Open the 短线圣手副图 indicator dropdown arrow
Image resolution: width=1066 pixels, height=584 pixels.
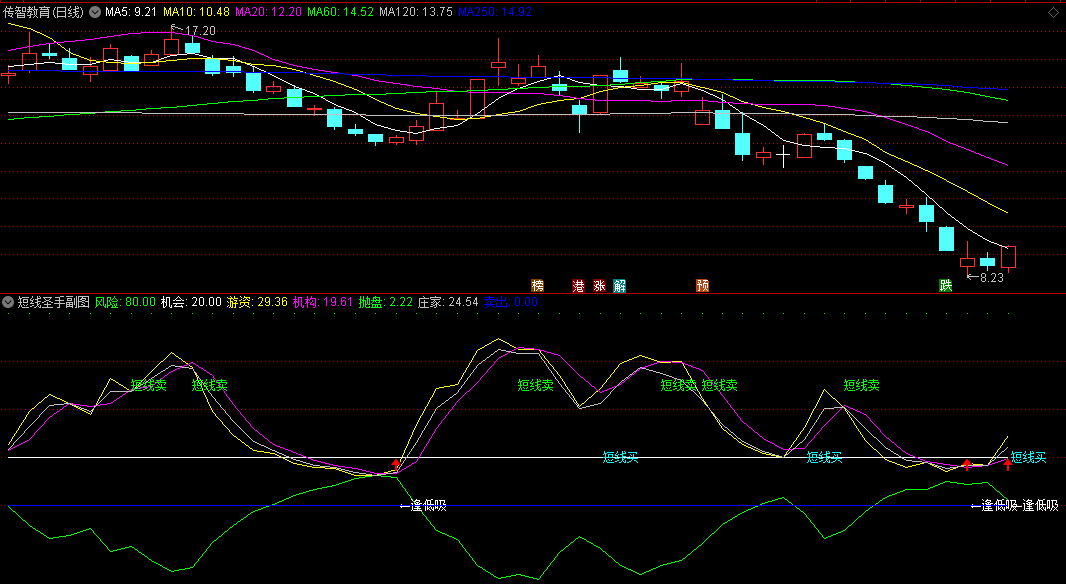tap(9, 301)
